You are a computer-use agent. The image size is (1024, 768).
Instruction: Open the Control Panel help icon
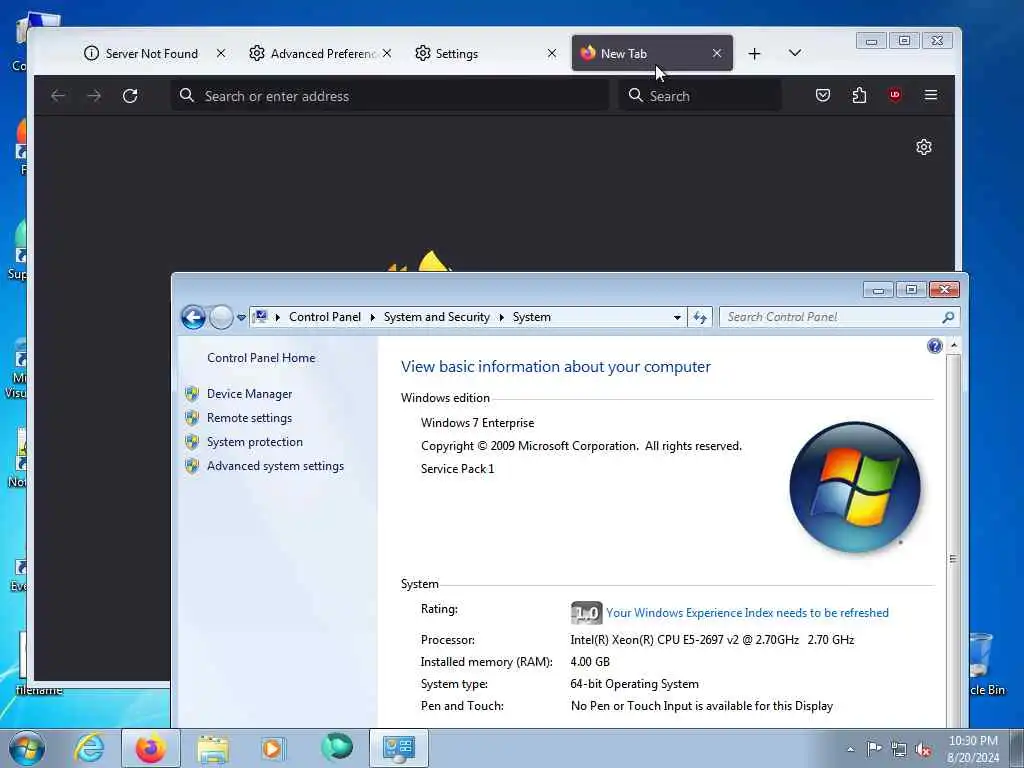click(x=935, y=346)
